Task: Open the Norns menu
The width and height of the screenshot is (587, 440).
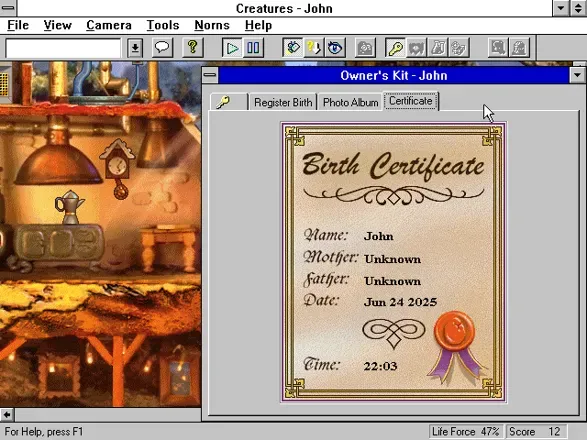Action: click(x=212, y=25)
